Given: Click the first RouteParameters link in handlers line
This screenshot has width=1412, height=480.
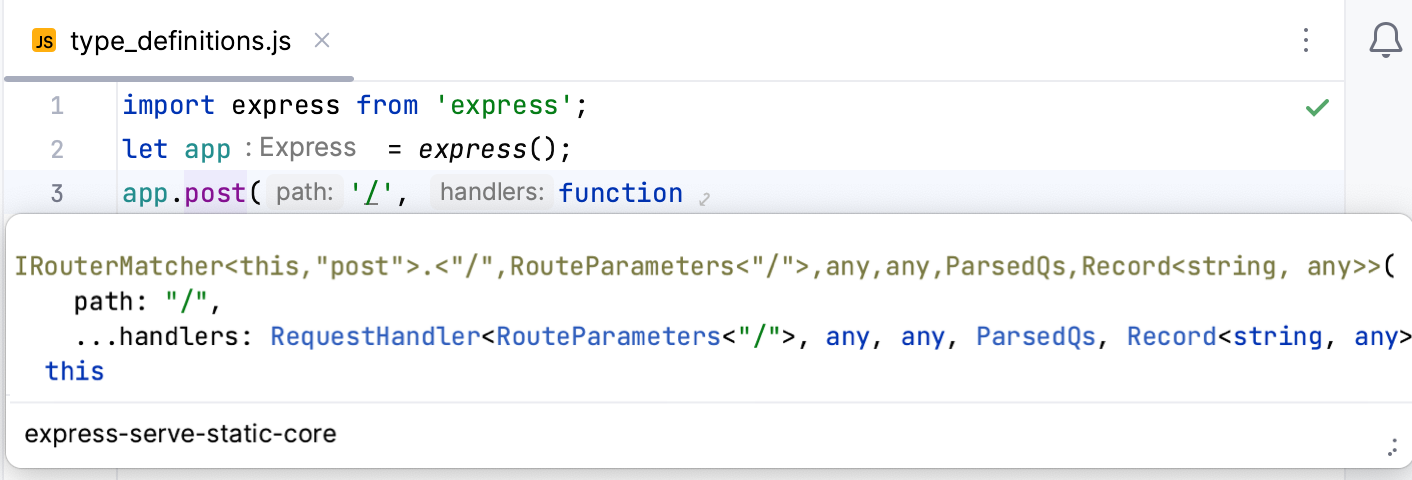Looking at the screenshot, I should point(608,337).
